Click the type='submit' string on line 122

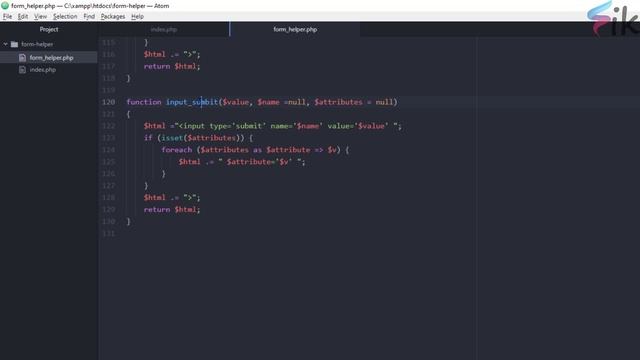point(238,126)
